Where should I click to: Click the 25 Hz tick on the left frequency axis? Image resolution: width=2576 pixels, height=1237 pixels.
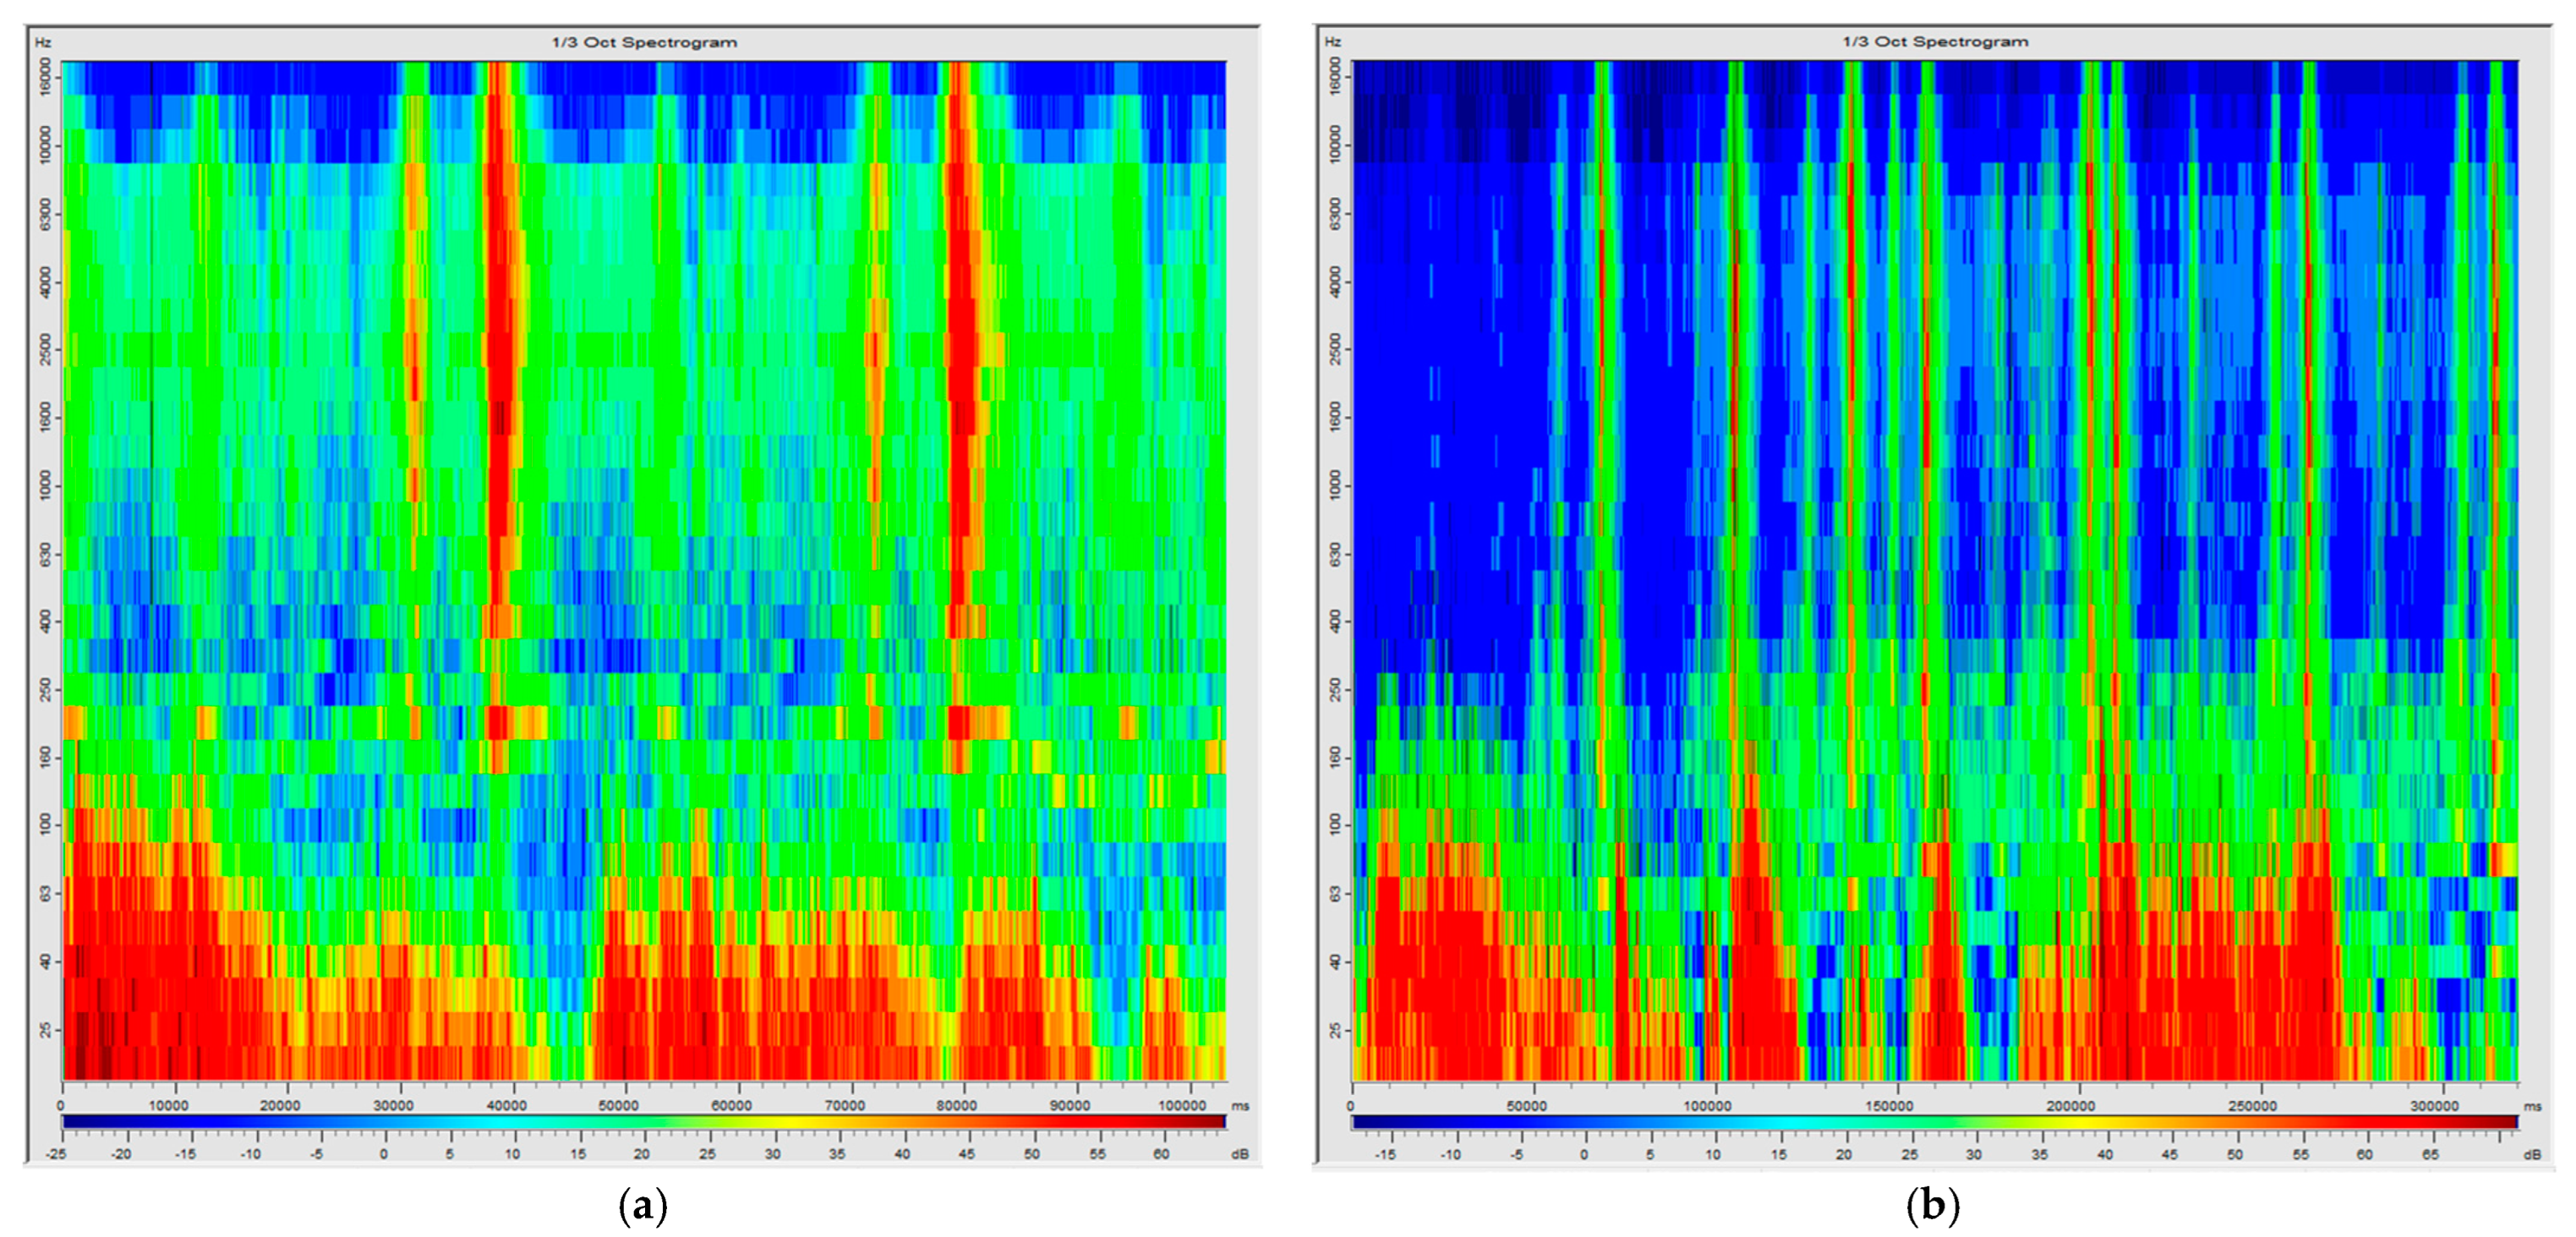(44, 1029)
